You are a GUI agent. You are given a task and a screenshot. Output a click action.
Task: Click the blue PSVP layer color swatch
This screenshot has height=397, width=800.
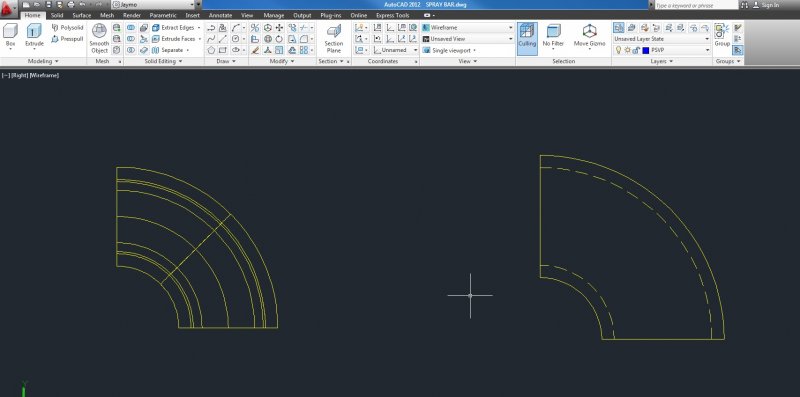[646, 50]
